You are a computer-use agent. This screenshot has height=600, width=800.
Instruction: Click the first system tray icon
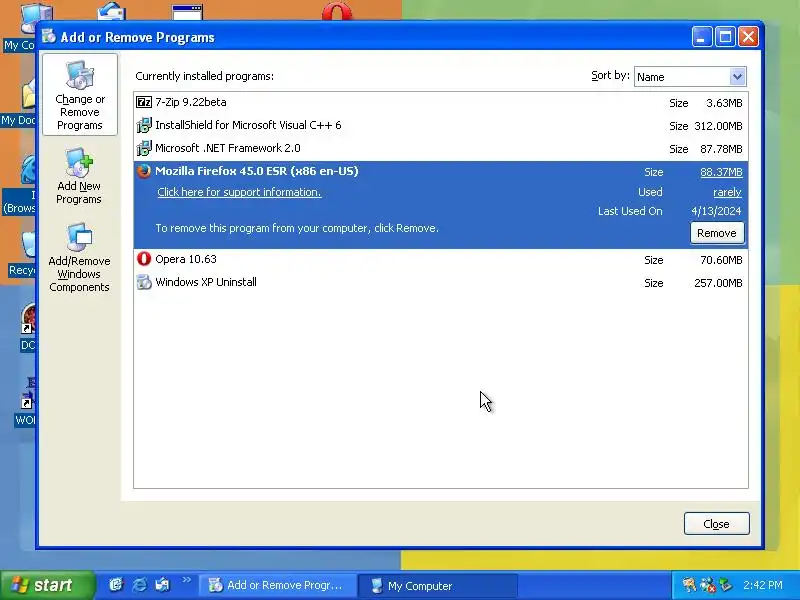pyautogui.click(x=689, y=585)
